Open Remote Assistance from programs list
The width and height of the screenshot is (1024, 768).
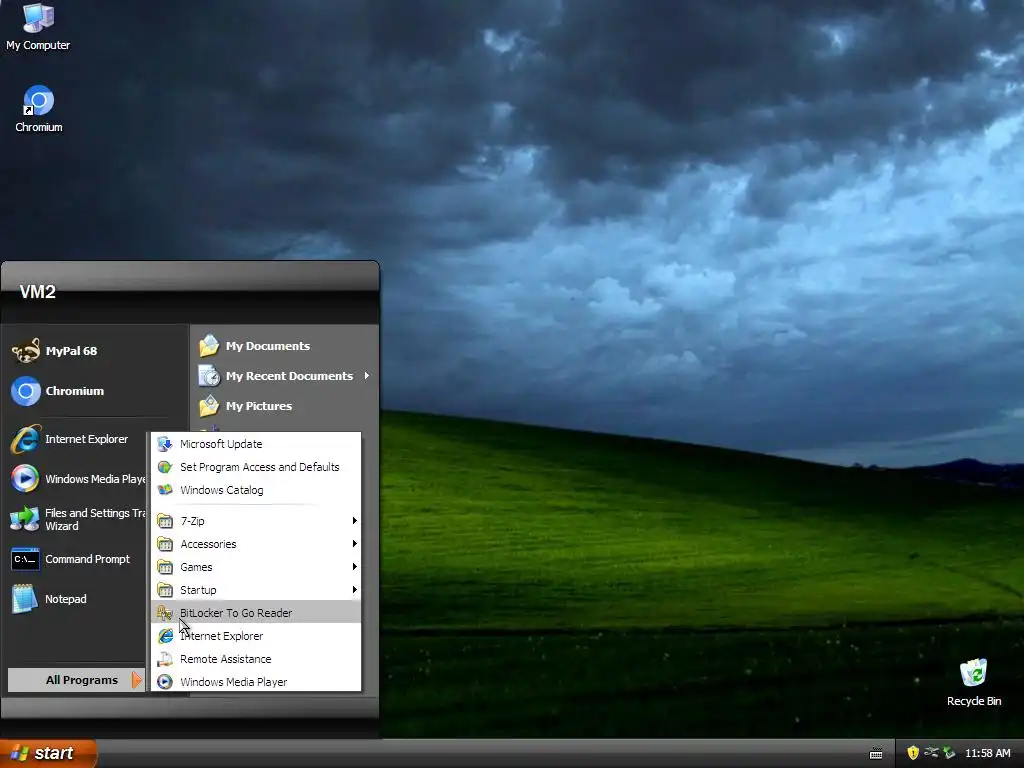[256, 659]
